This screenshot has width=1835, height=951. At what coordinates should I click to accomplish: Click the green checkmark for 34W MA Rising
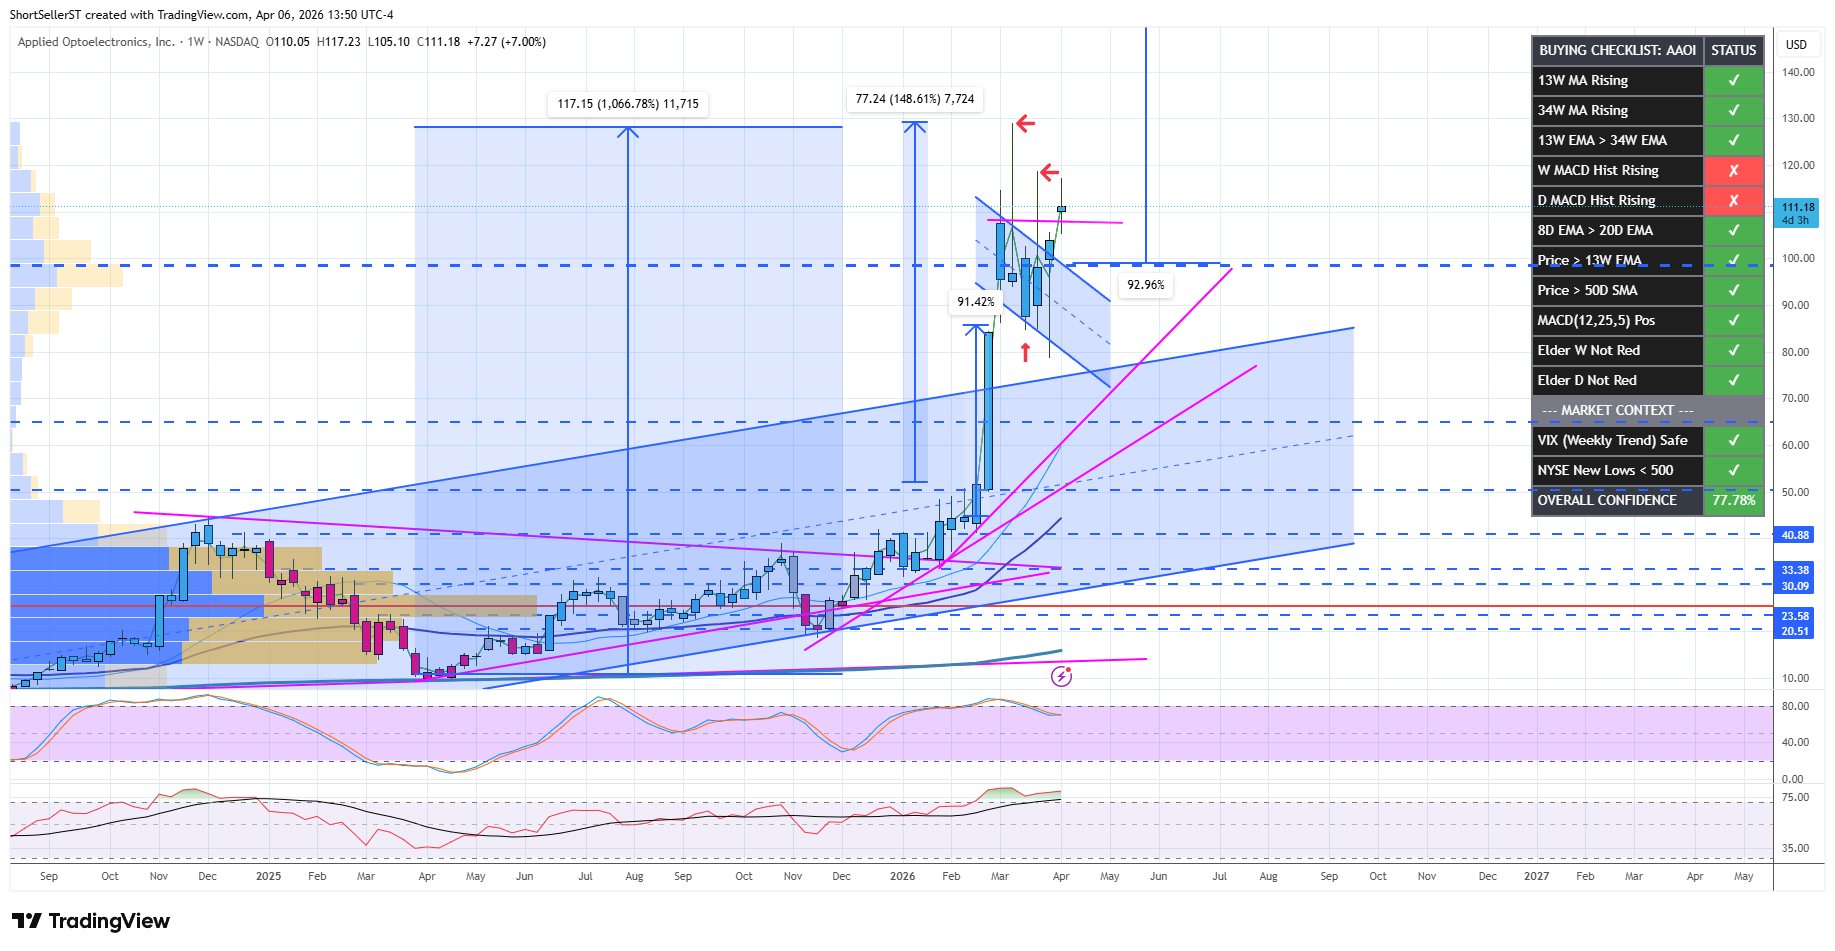1733,110
